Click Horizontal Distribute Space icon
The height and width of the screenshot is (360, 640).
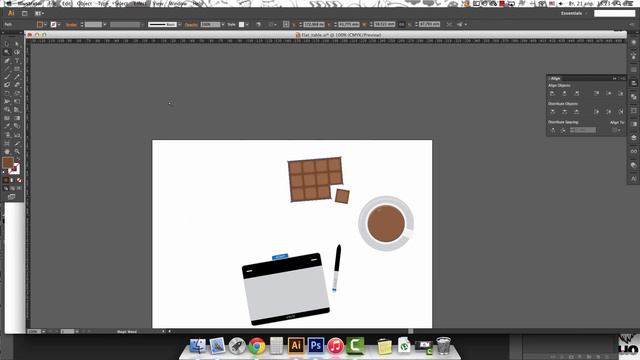(563, 130)
